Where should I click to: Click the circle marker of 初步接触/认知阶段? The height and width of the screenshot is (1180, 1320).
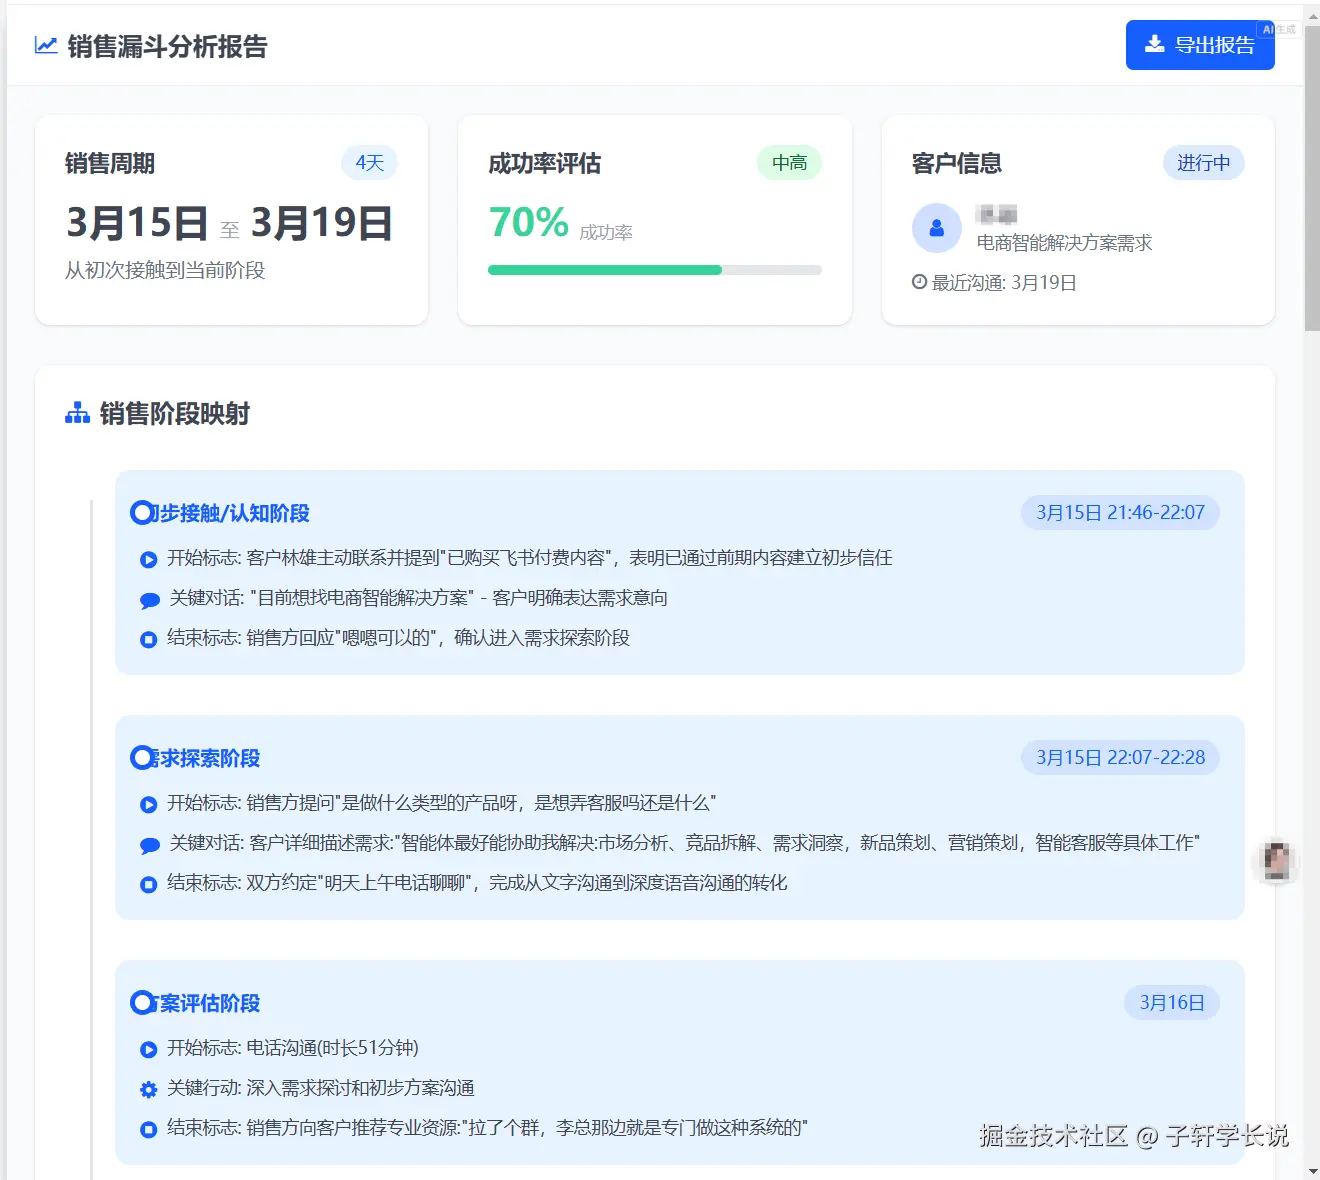(x=142, y=513)
